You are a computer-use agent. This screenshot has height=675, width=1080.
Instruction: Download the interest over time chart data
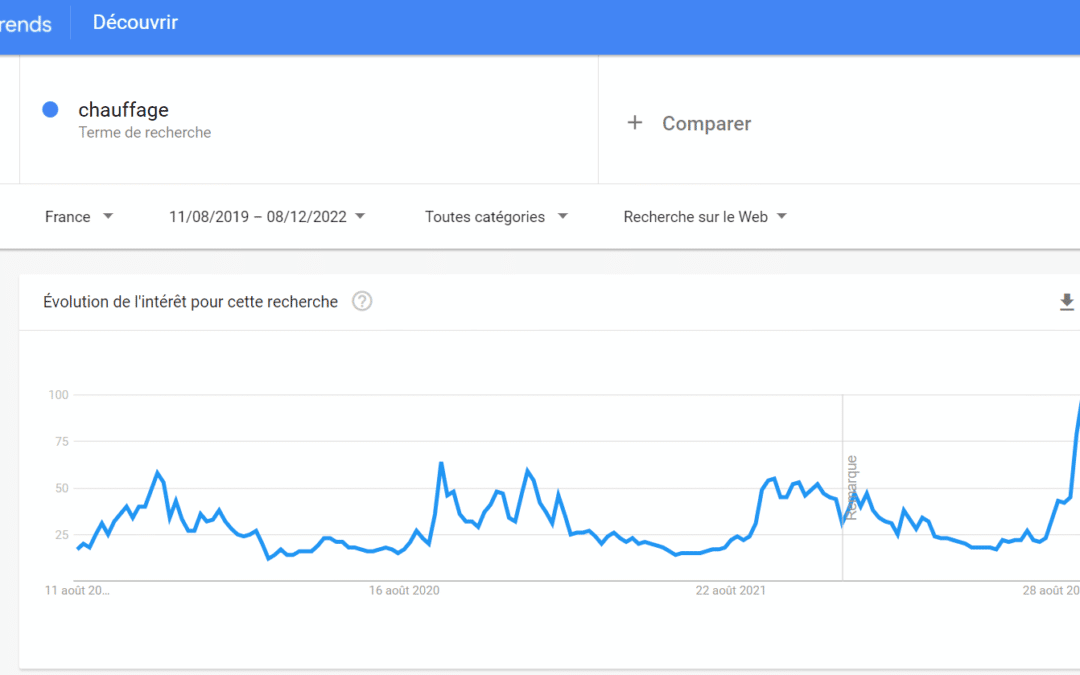click(1066, 302)
